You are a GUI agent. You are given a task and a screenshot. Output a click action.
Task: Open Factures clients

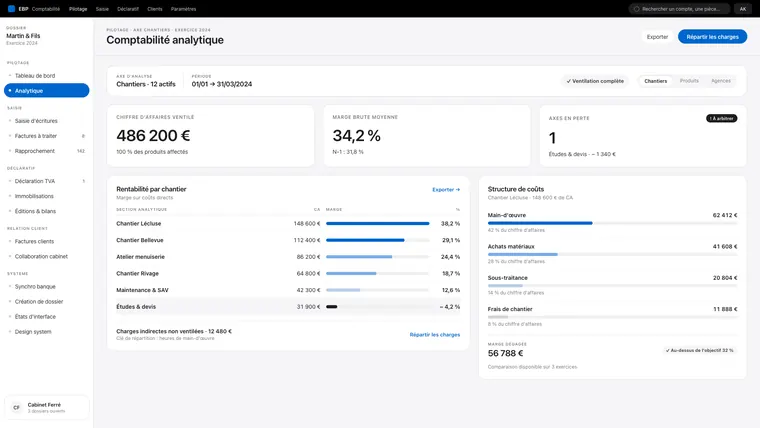pyautogui.click(x=47, y=241)
